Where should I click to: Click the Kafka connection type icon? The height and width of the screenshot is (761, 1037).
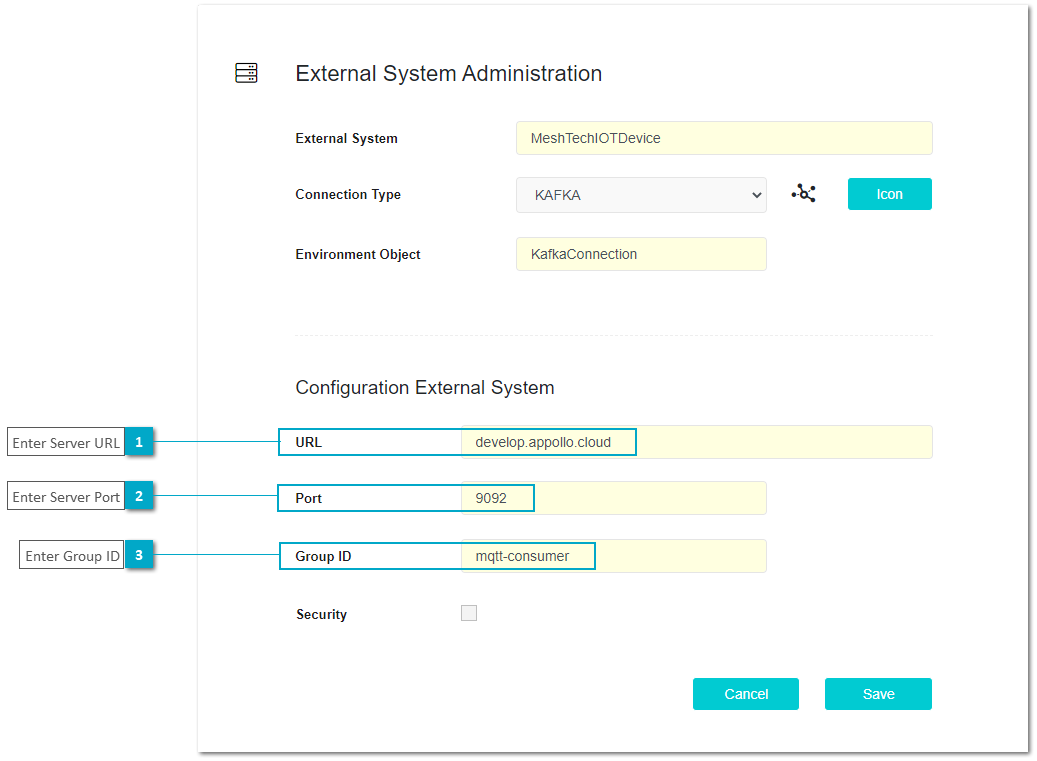(x=804, y=193)
